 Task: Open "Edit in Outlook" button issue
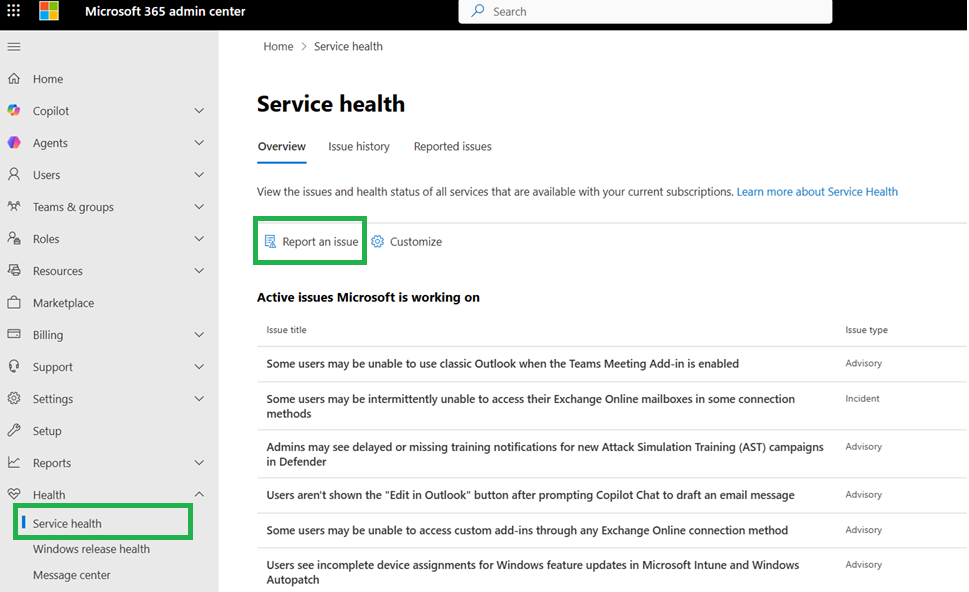point(530,495)
